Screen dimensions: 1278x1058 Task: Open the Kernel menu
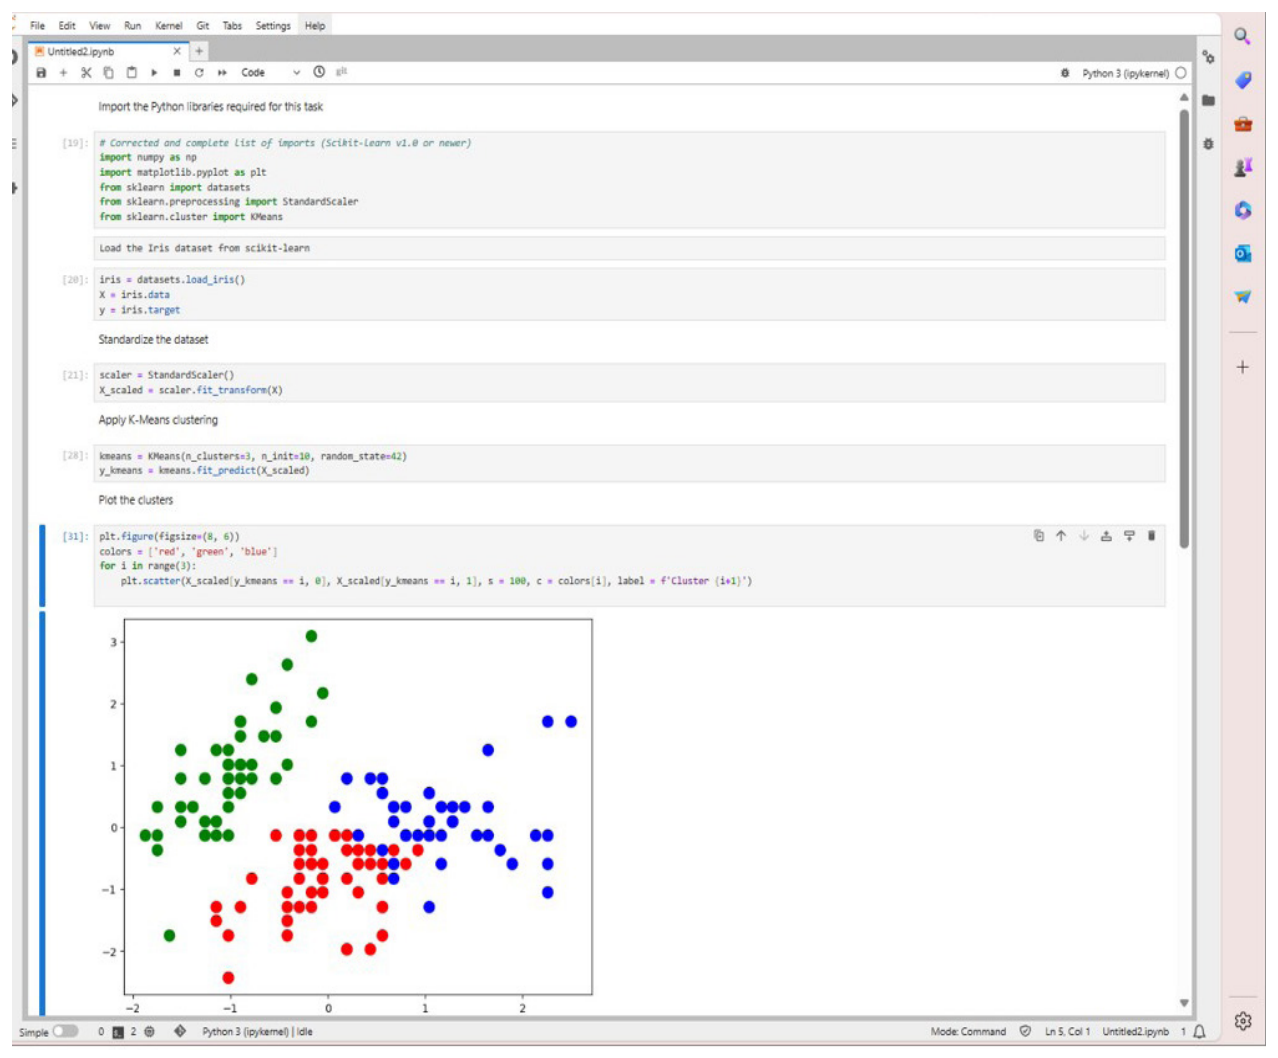click(x=169, y=26)
